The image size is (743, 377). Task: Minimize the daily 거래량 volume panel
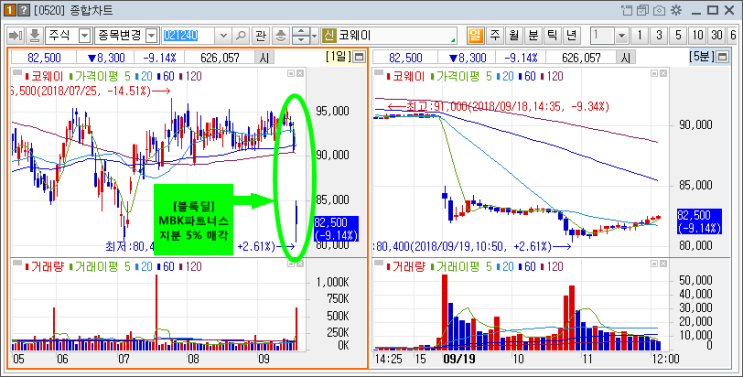(291, 263)
